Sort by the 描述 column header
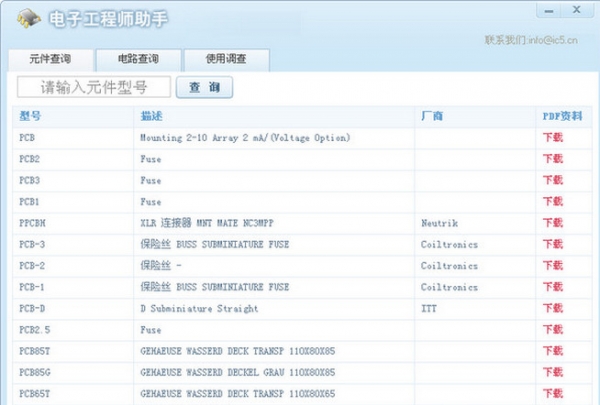The width and height of the screenshot is (600, 405). click(x=152, y=116)
